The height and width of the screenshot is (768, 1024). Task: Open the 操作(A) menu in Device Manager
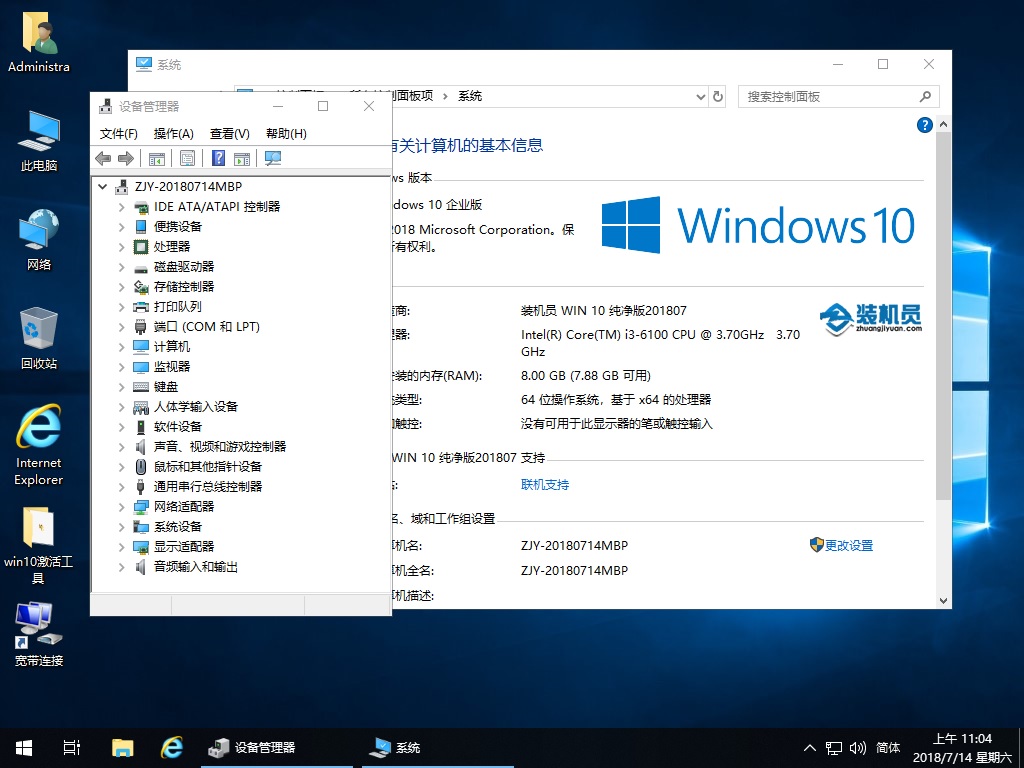pos(173,134)
